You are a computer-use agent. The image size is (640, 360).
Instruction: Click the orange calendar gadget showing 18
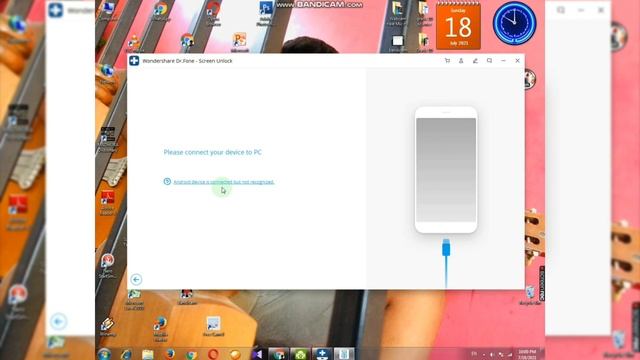coord(458,25)
